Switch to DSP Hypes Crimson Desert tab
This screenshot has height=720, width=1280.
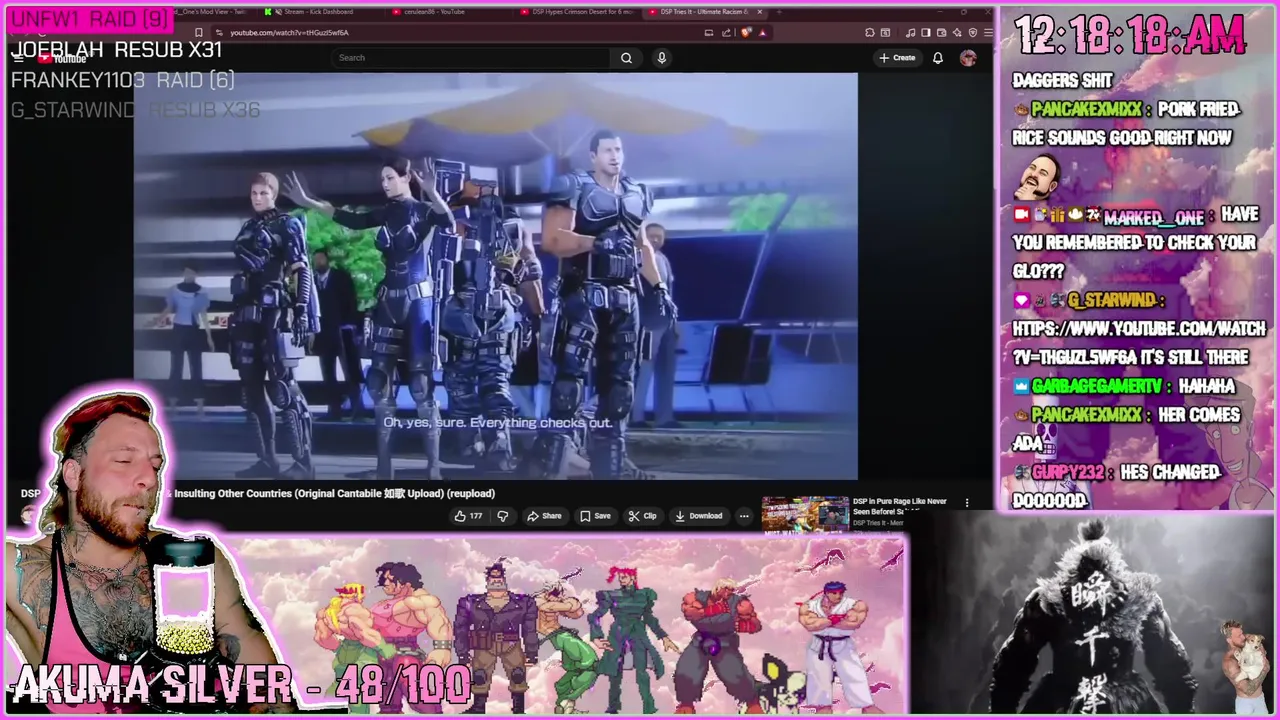pyautogui.click(x=578, y=12)
